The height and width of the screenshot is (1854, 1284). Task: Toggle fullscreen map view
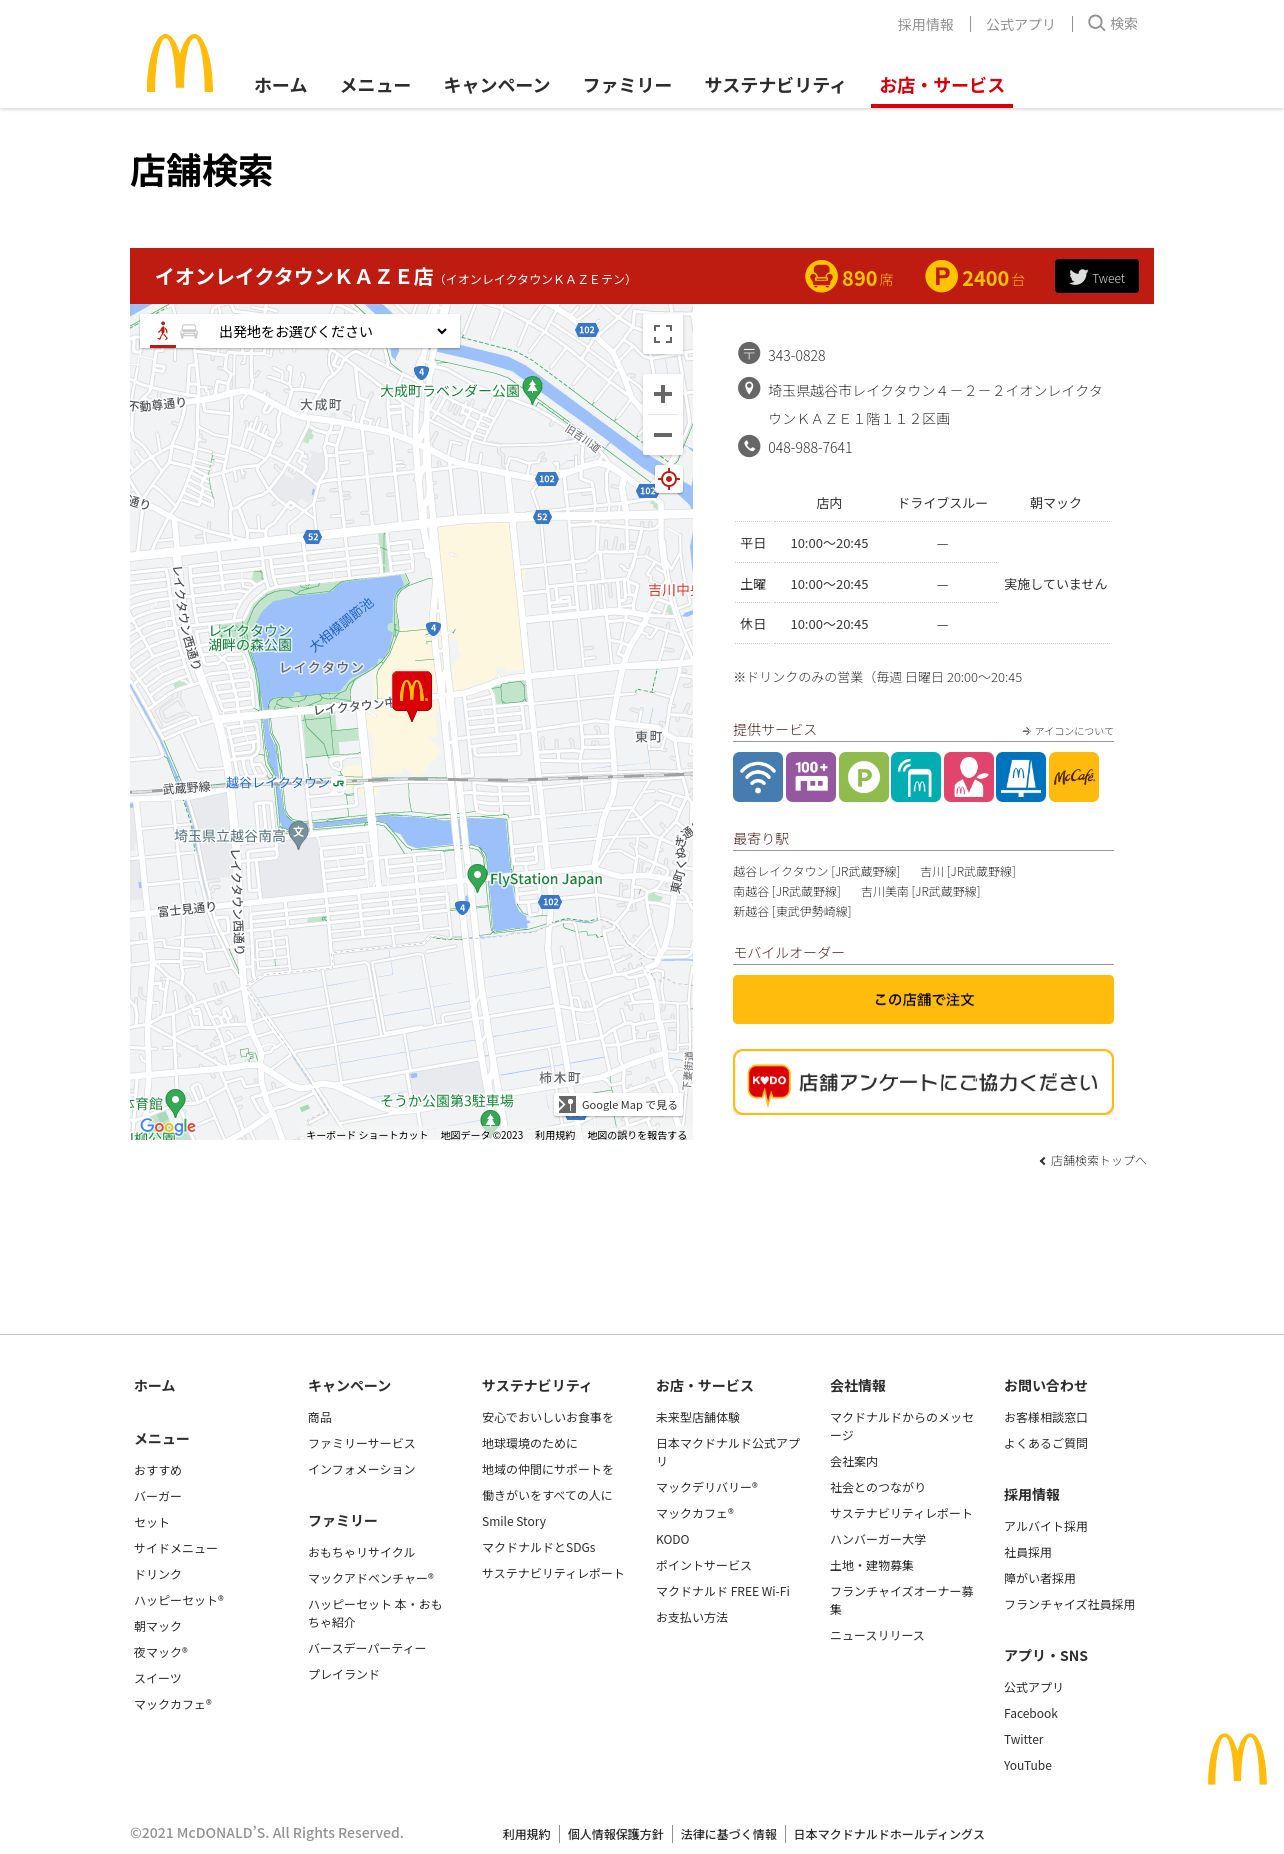click(x=663, y=334)
